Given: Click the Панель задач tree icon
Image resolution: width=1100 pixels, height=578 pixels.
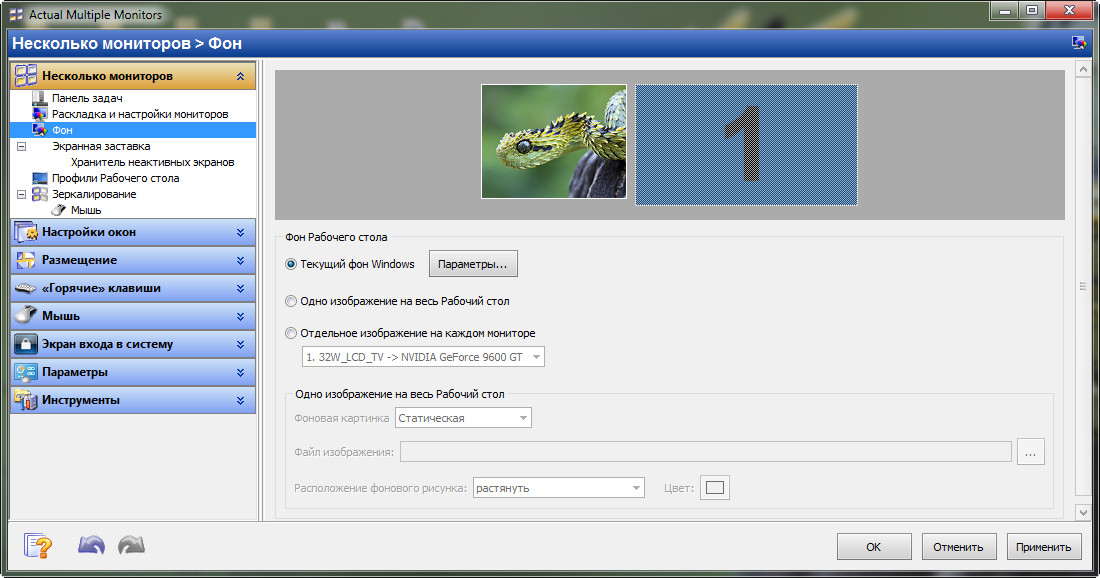Looking at the screenshot, I should [40, 98].
